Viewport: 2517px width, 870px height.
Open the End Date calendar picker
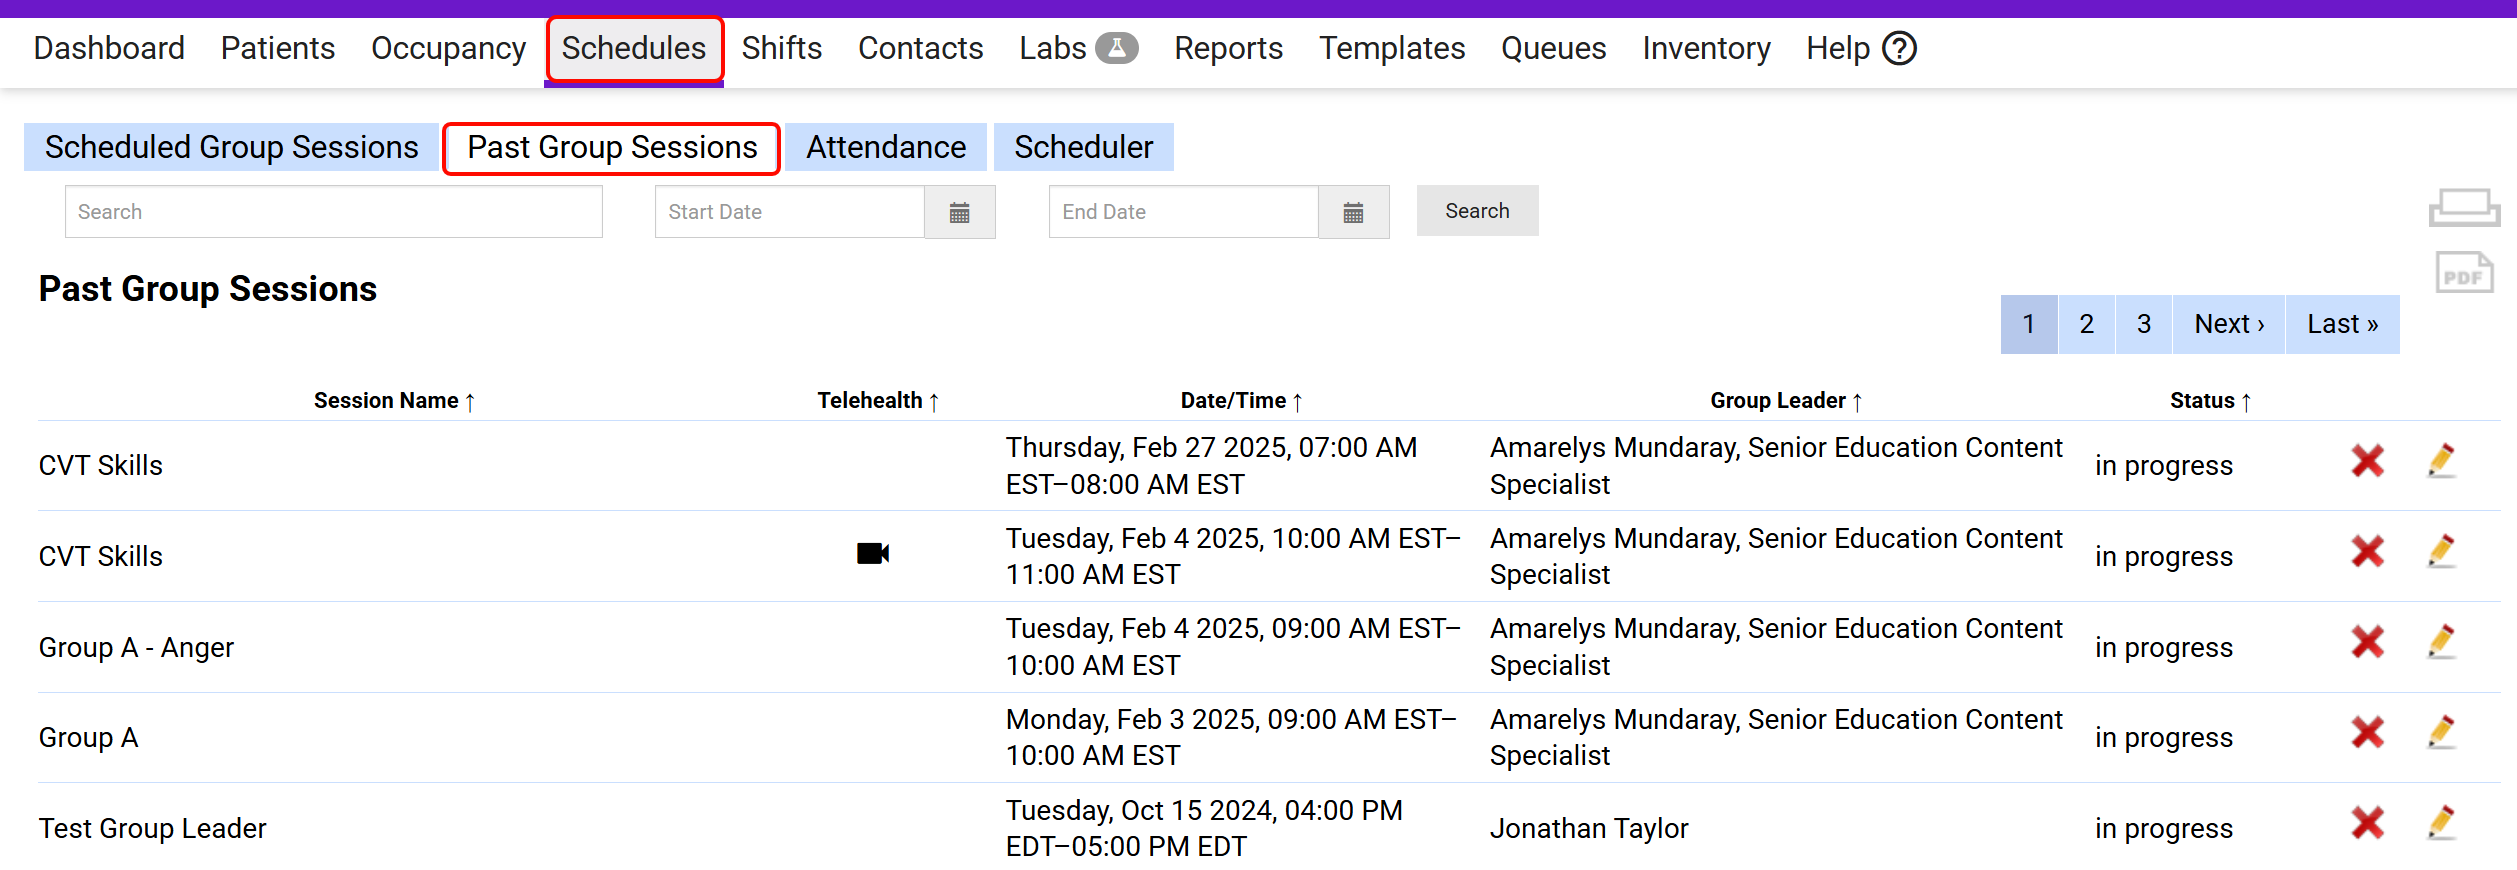[x=1353, y=212]
